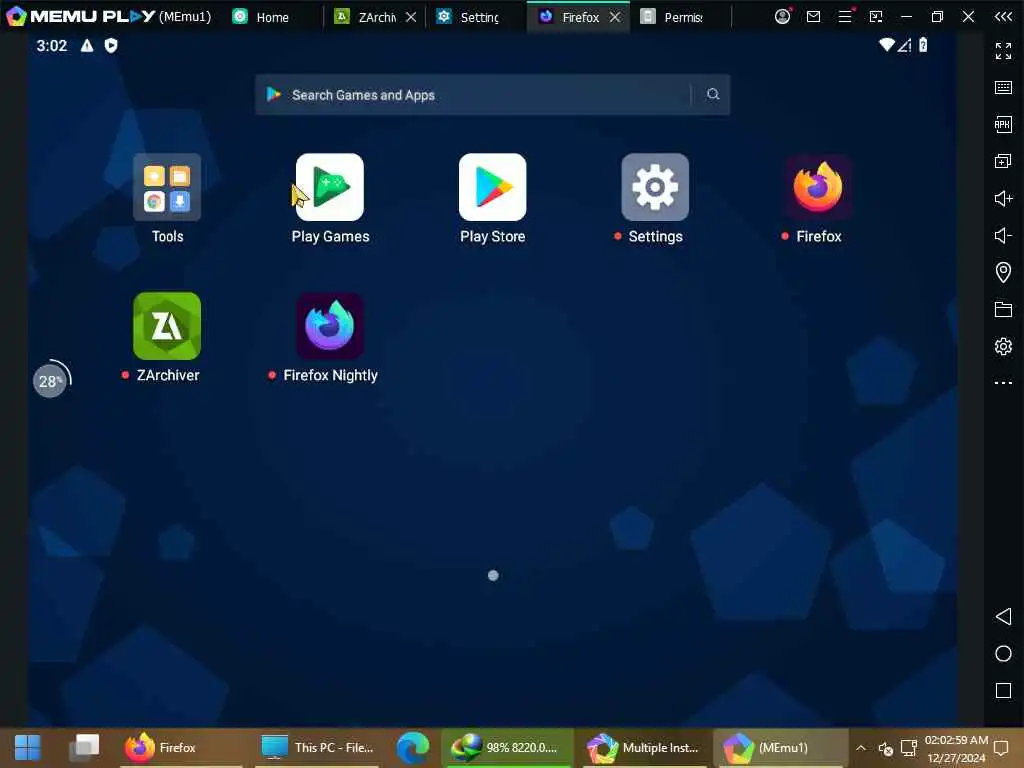Open the MEmu account profile icon
The image size is (1024, 768).
coord(782,16)
